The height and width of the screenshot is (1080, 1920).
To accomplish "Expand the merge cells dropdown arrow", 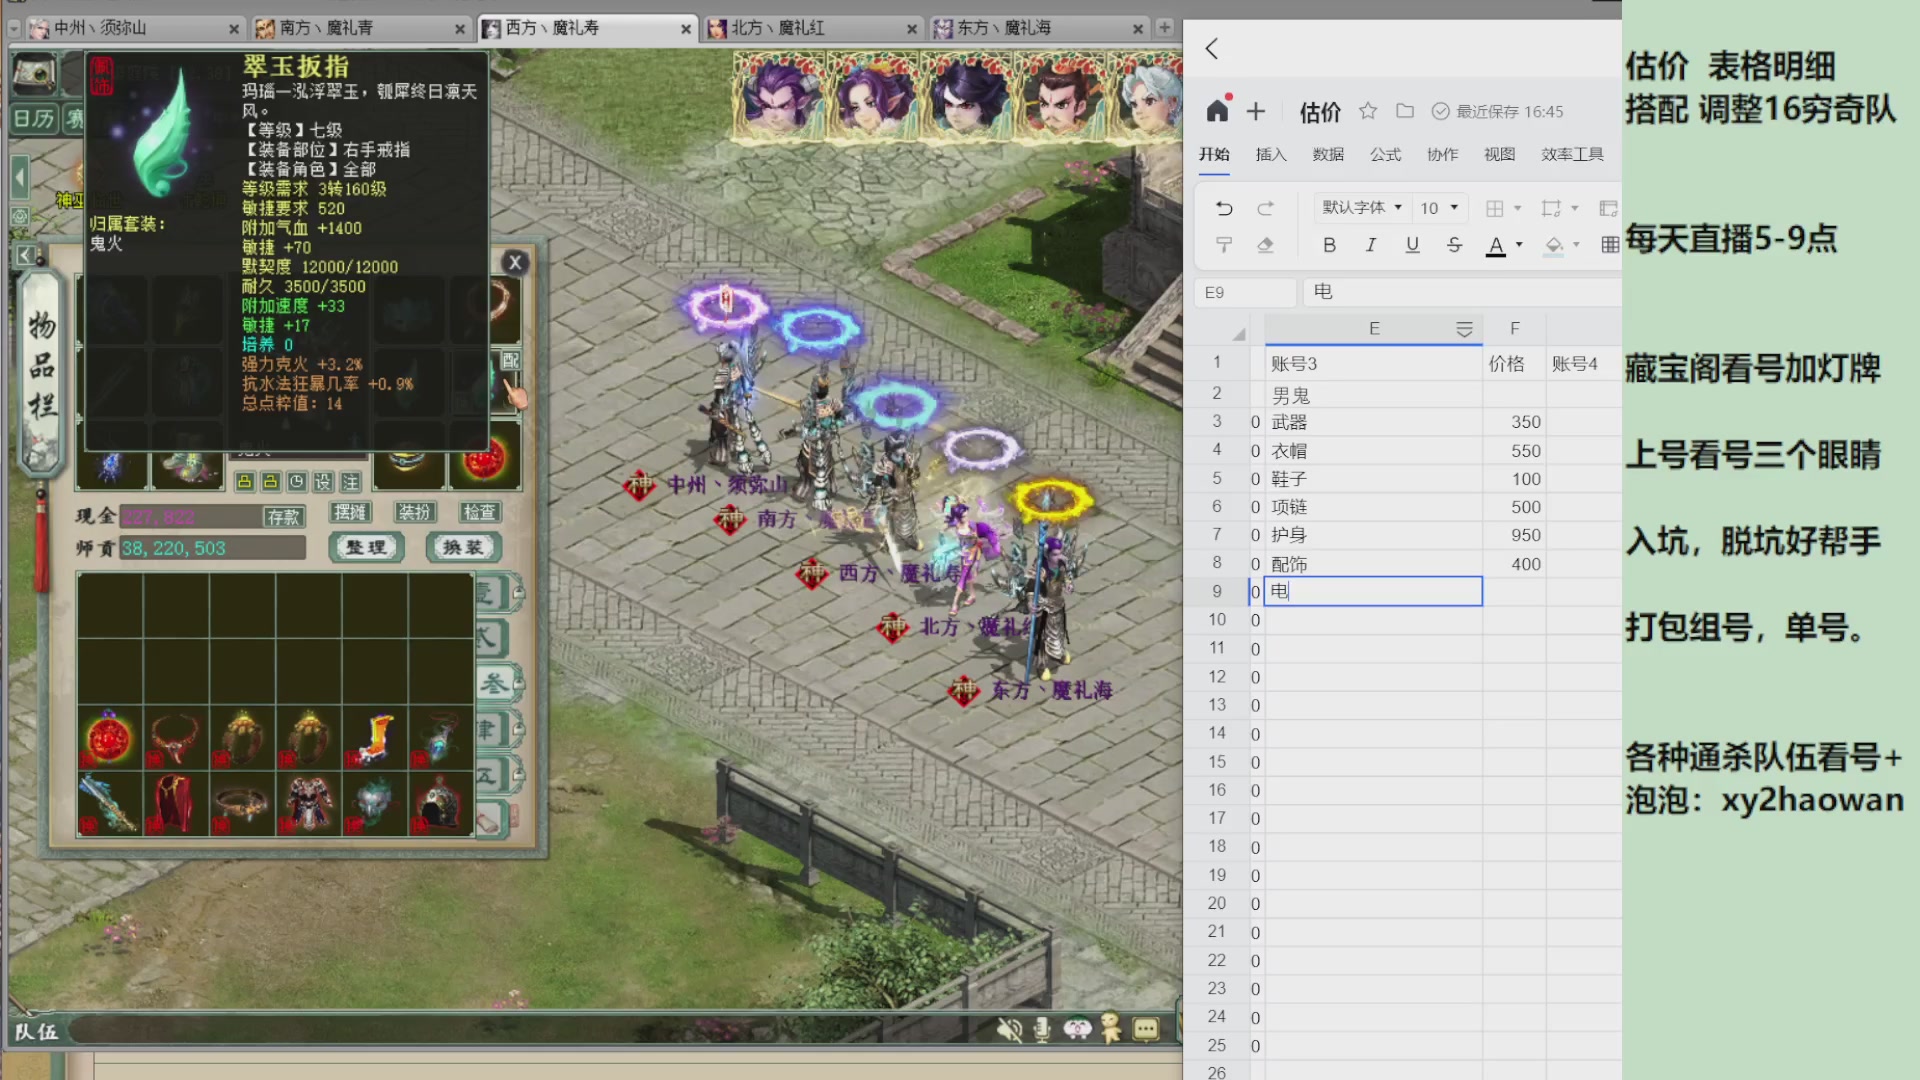I will pos(1575,208).
